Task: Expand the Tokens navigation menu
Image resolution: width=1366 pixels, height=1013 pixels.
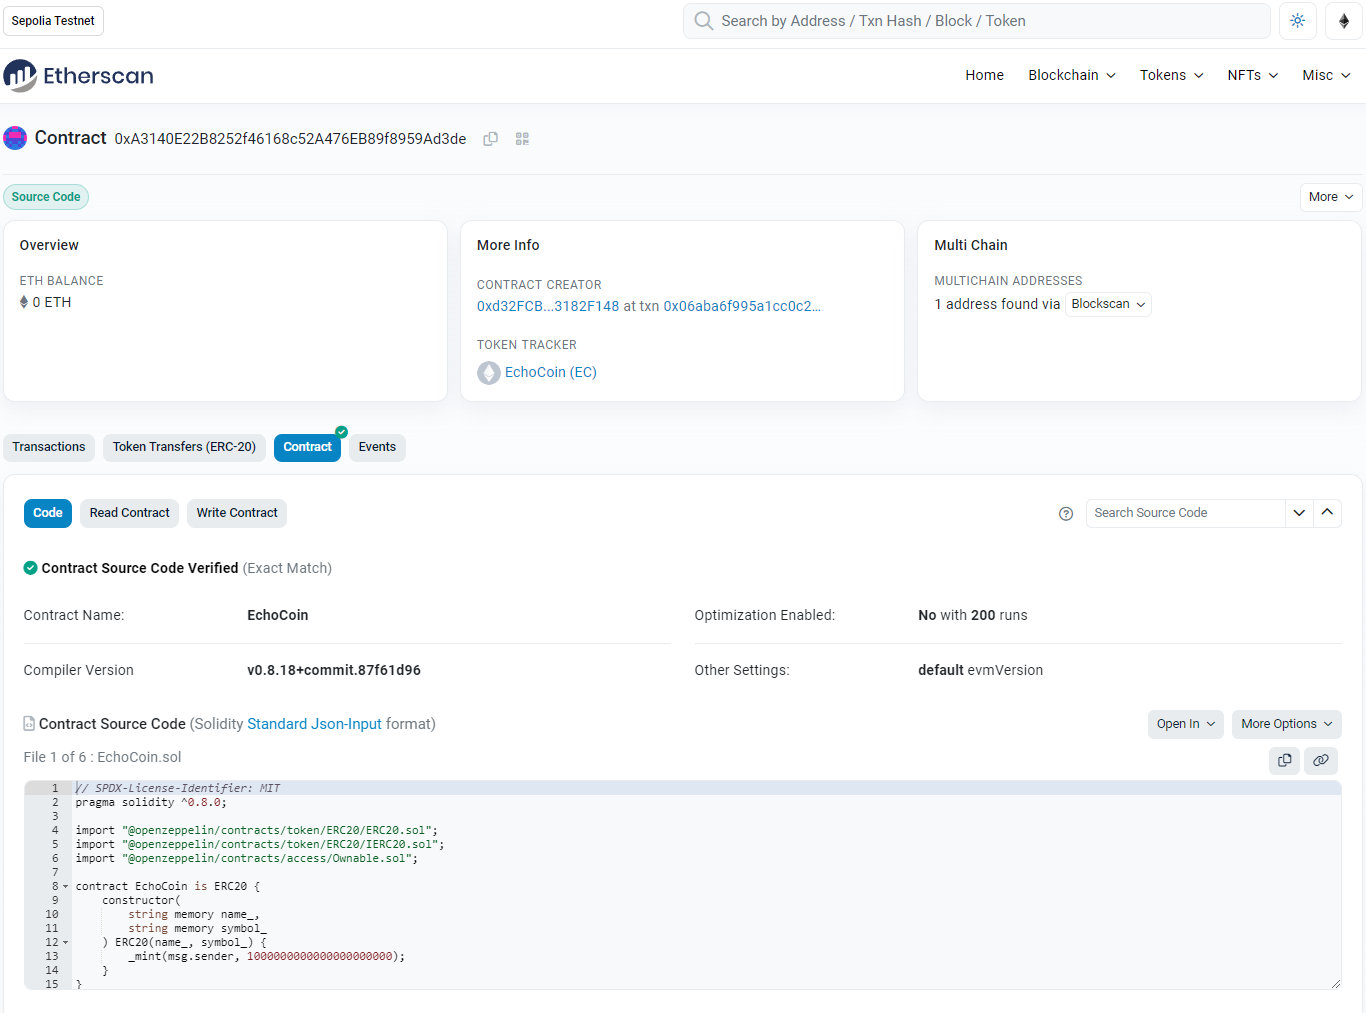Action: point(1172,76)
